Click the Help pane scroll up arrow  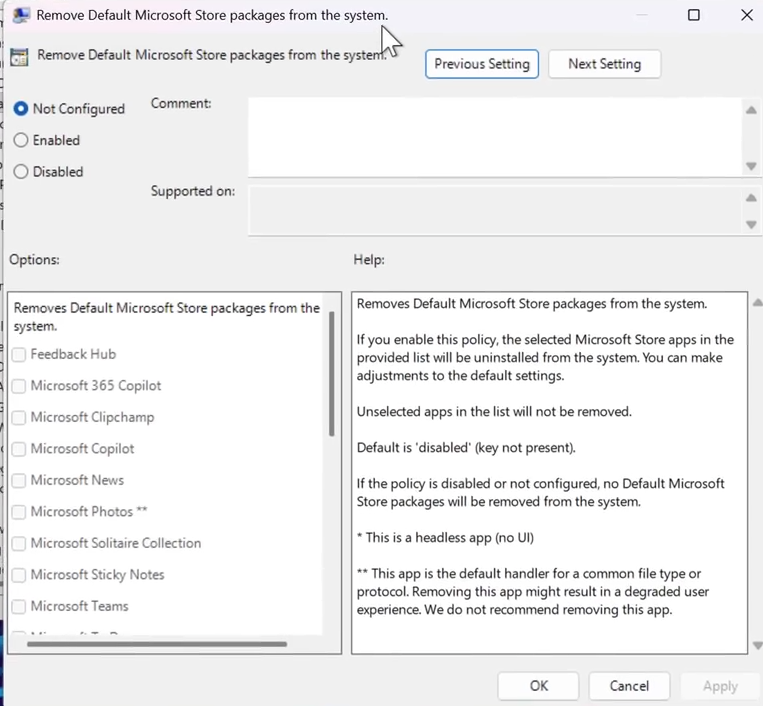tap(757, 303)
